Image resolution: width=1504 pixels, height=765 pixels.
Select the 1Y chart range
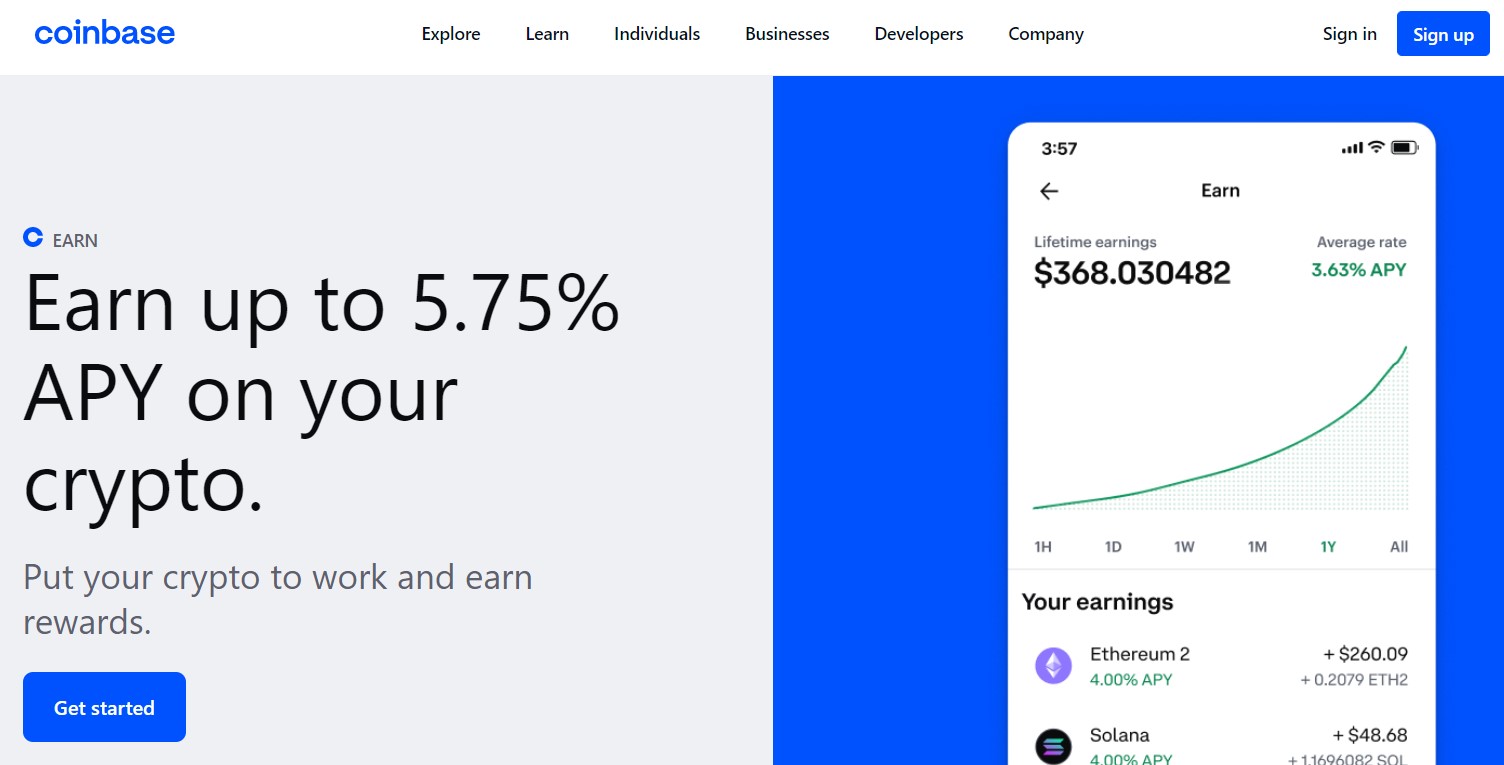pyautogui.click(x=1328, y=547)
